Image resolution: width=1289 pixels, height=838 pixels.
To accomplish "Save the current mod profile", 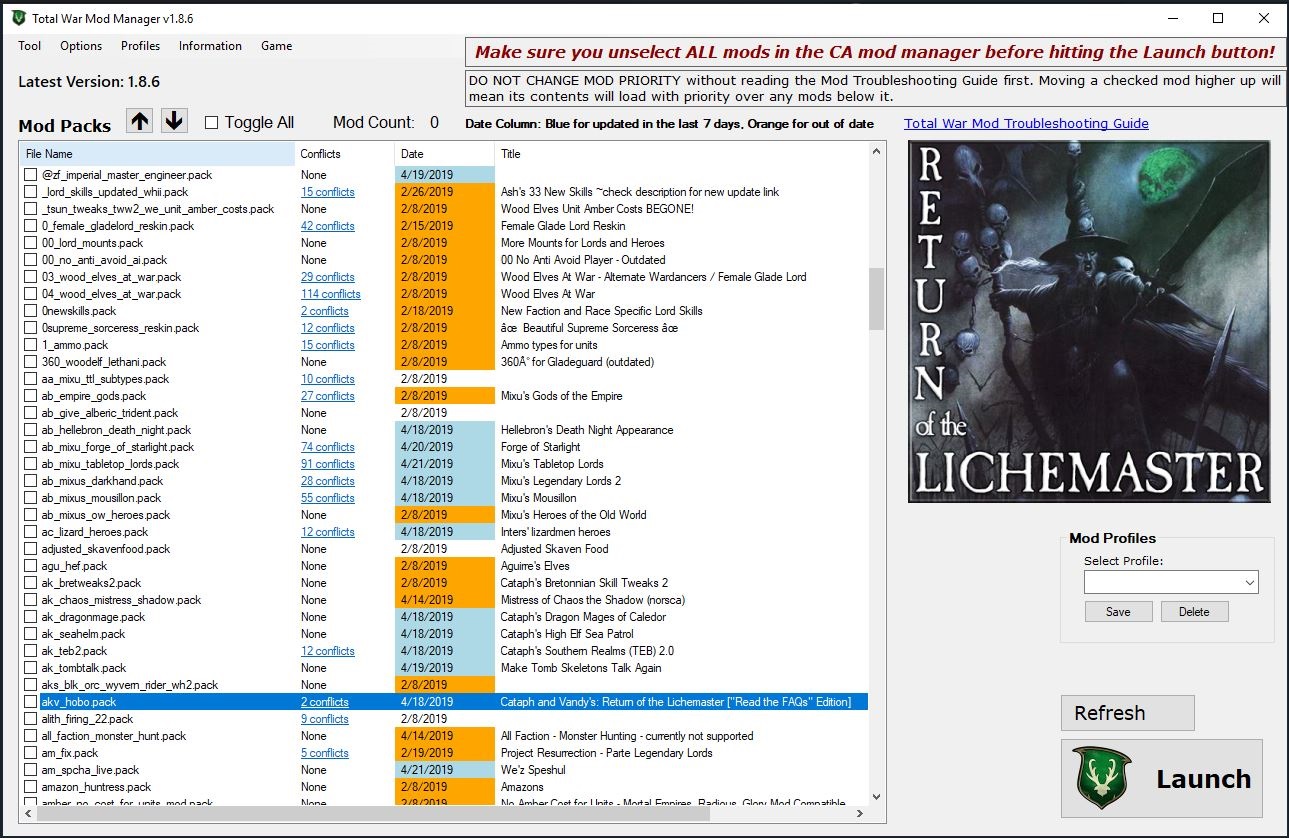I will (x=1118, y=612).
